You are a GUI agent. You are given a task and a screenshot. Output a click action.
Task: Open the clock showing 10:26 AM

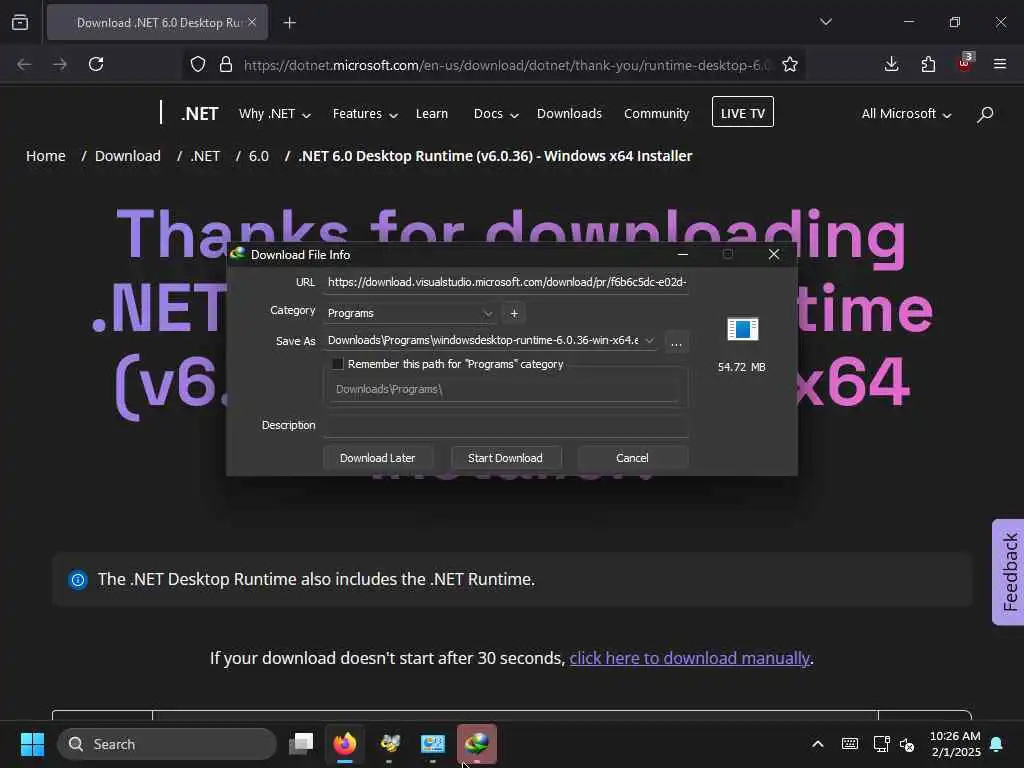(955, 744)
